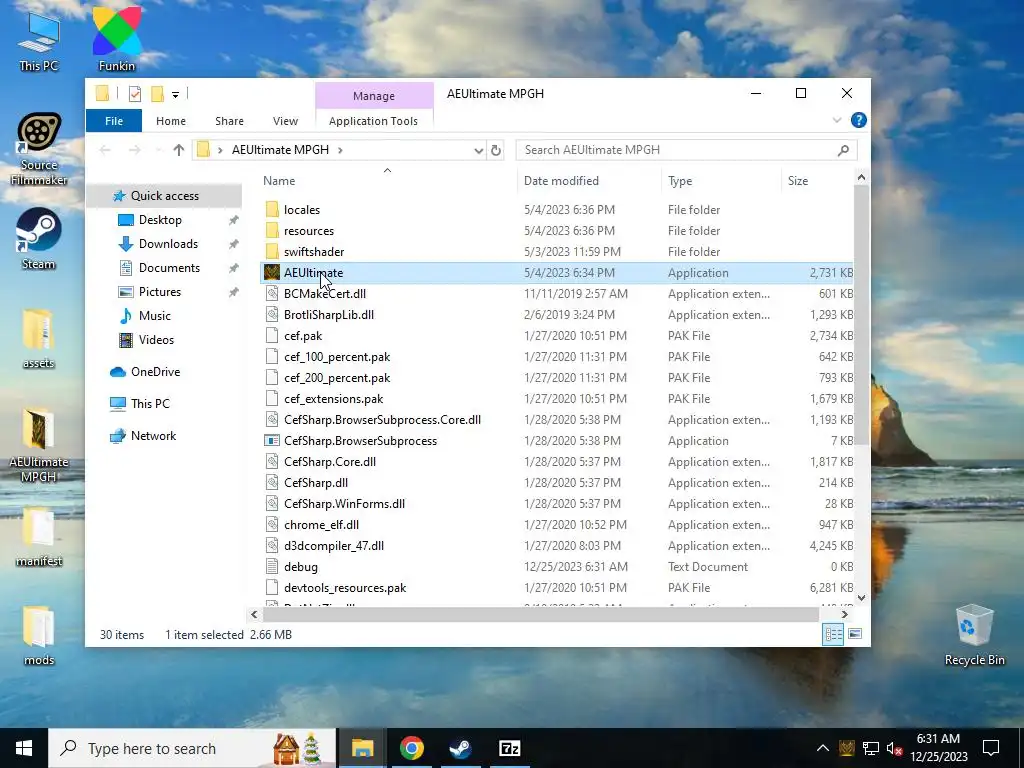
Task: Click the New folder quick access toolbar icon
Action: [157, 94]
